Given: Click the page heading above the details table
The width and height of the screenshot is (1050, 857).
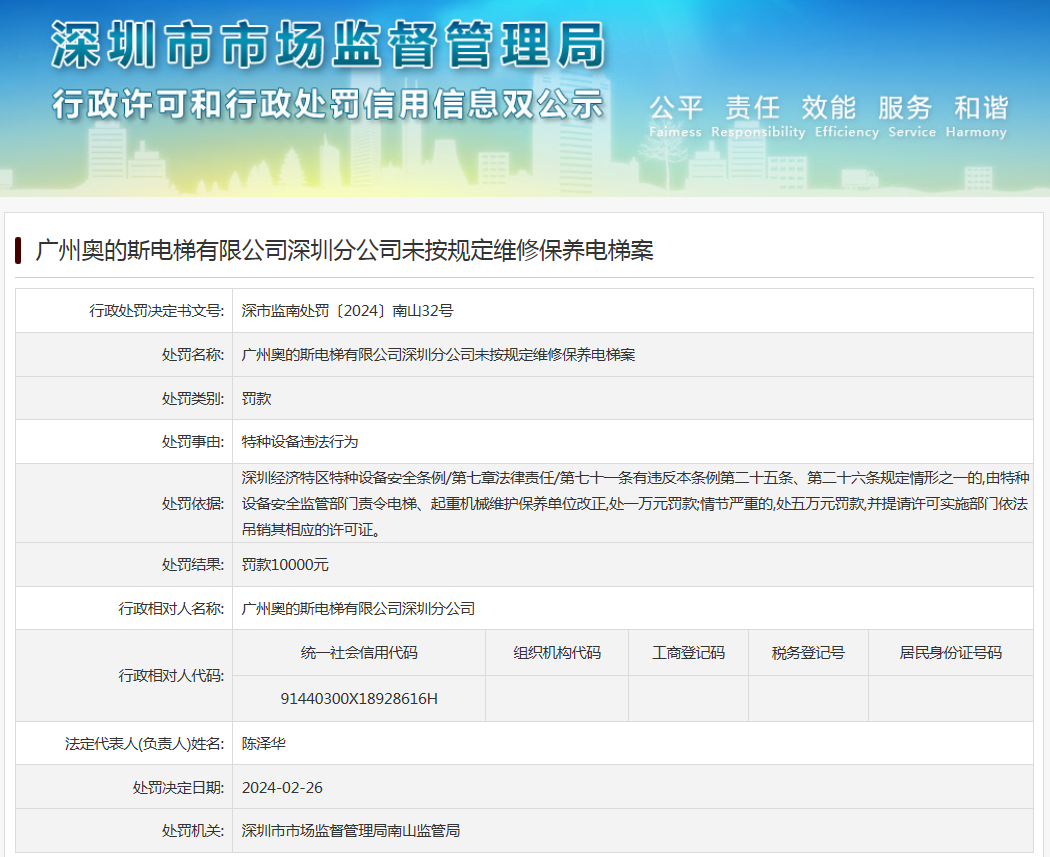Looking at the screenshot, I should pos(344,250).
